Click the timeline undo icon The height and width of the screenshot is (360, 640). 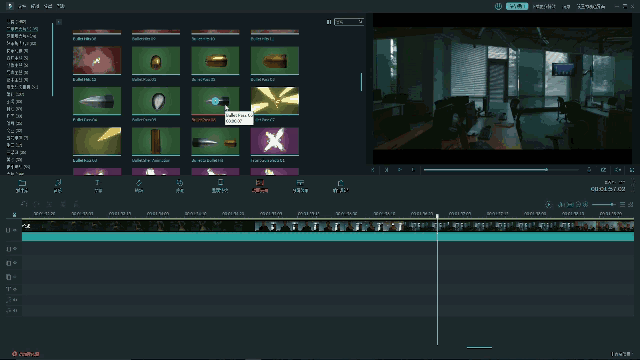24,204
